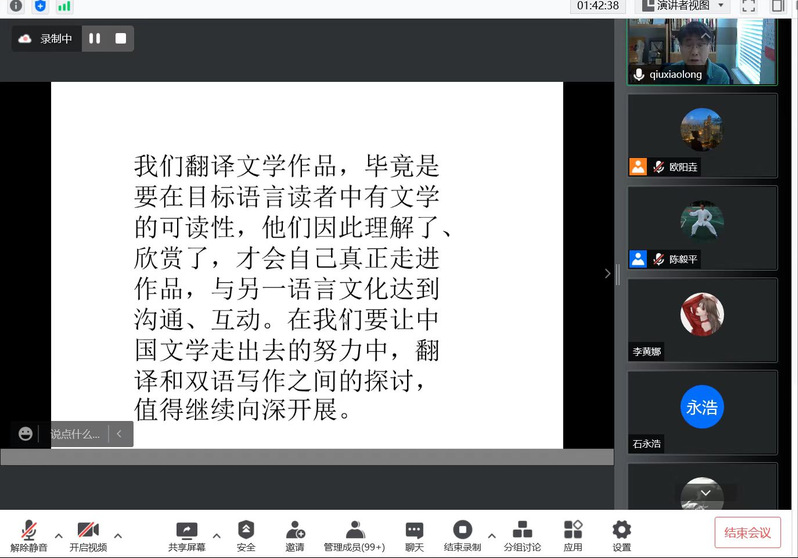Screen dimensions: 798x558
Task: Start sharing with 共享屏幕
Action: (187, 536)
